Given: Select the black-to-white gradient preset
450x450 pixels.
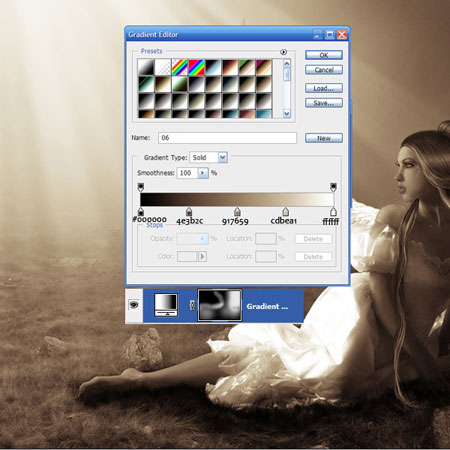Looking at the screenshot, I should pyautogui.click(x=146, y=67).
